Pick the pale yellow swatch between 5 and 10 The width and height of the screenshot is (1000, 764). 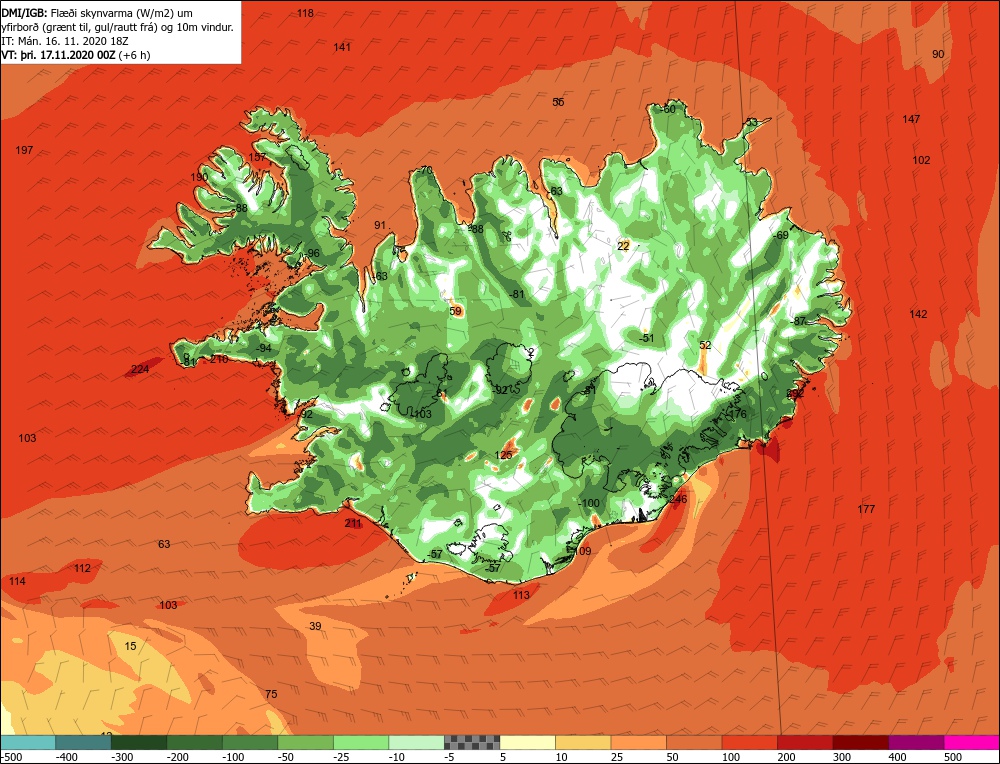[527, 742]
